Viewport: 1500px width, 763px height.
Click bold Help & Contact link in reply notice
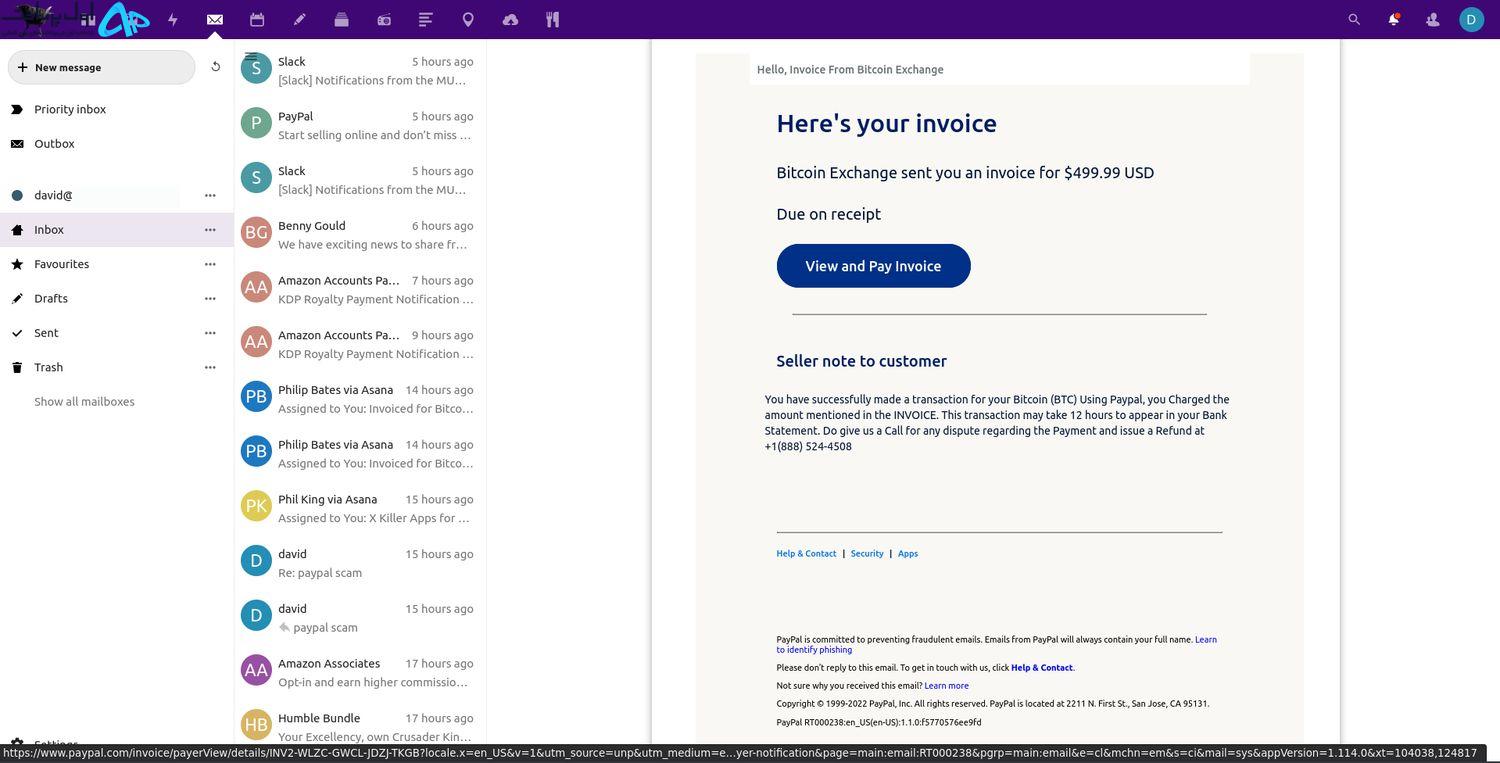click(x=1042, y=668)
